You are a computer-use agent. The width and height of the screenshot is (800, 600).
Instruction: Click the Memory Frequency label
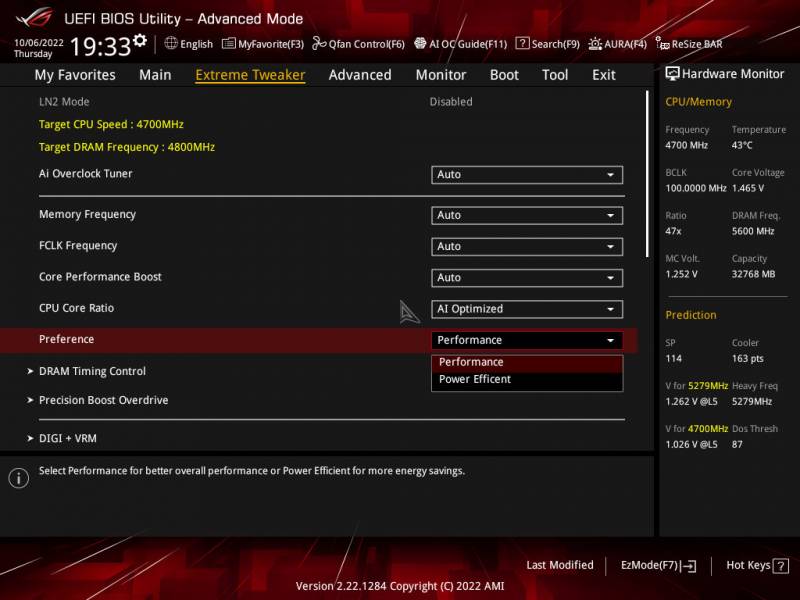tap(87, 215)
